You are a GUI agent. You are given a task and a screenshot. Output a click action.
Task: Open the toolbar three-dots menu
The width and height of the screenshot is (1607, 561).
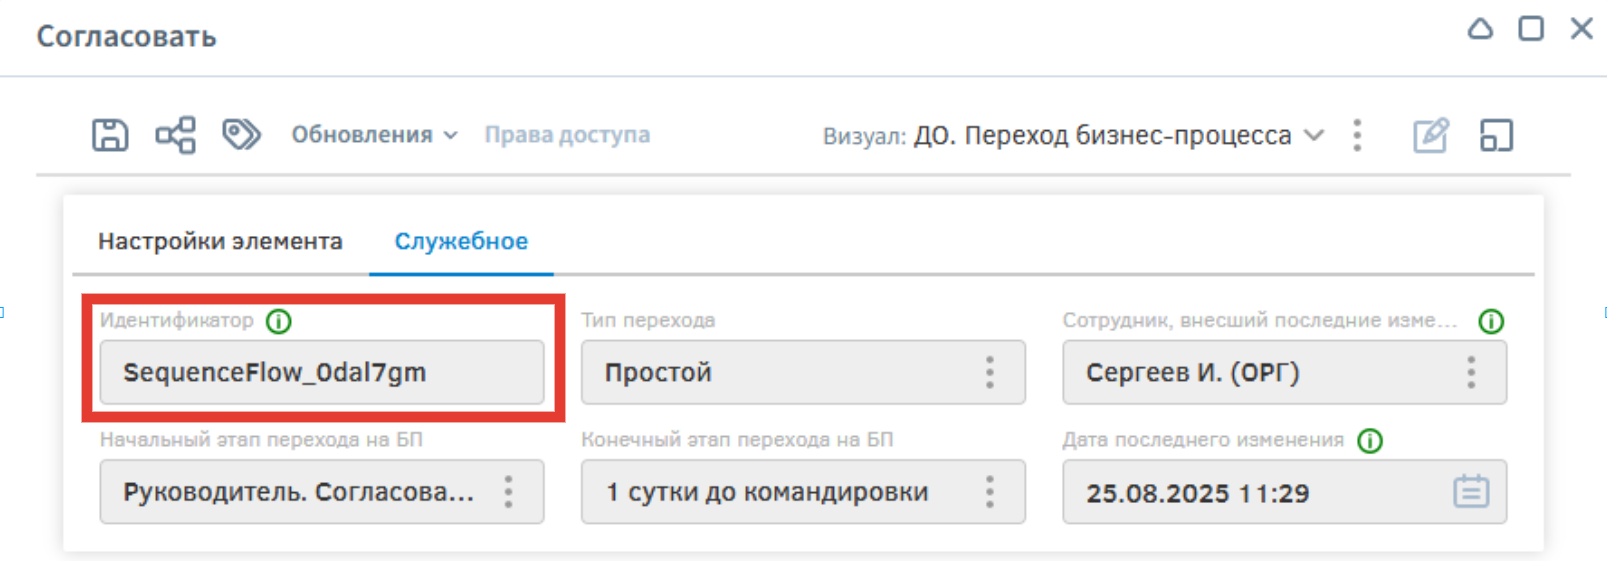pos(1357,135)
